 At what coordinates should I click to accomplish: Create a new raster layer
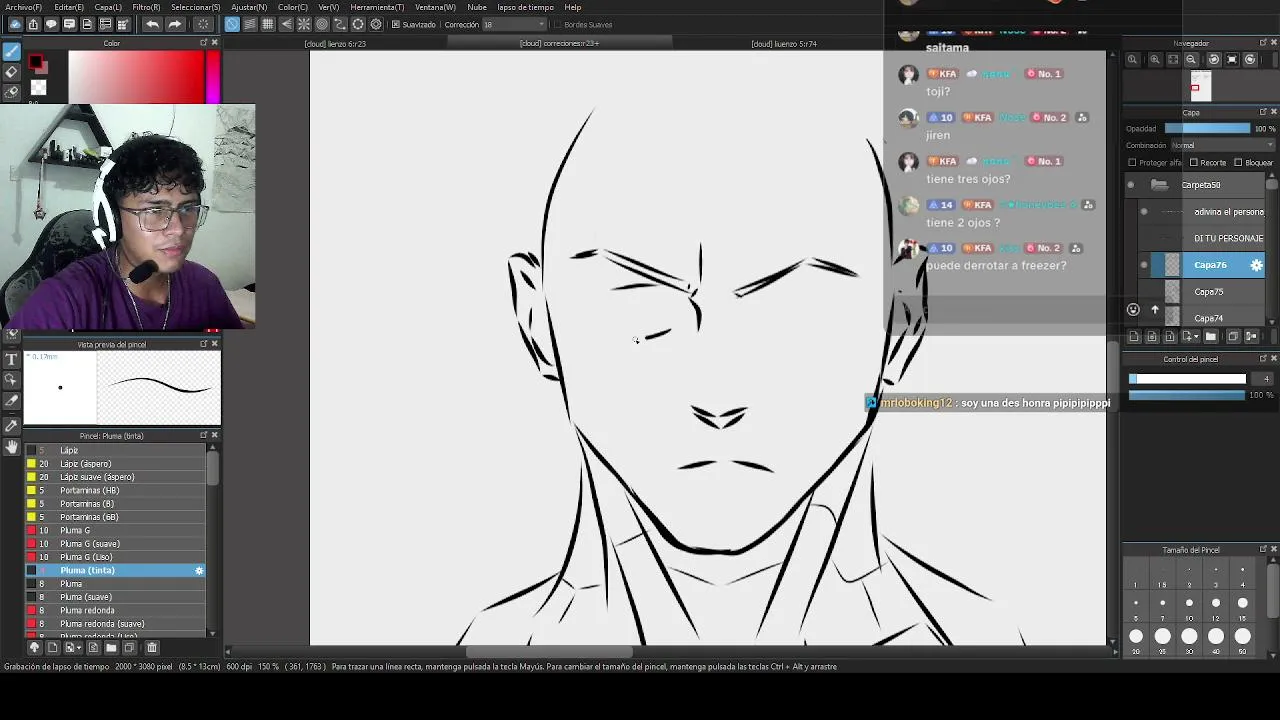[x=1133, y=337]
